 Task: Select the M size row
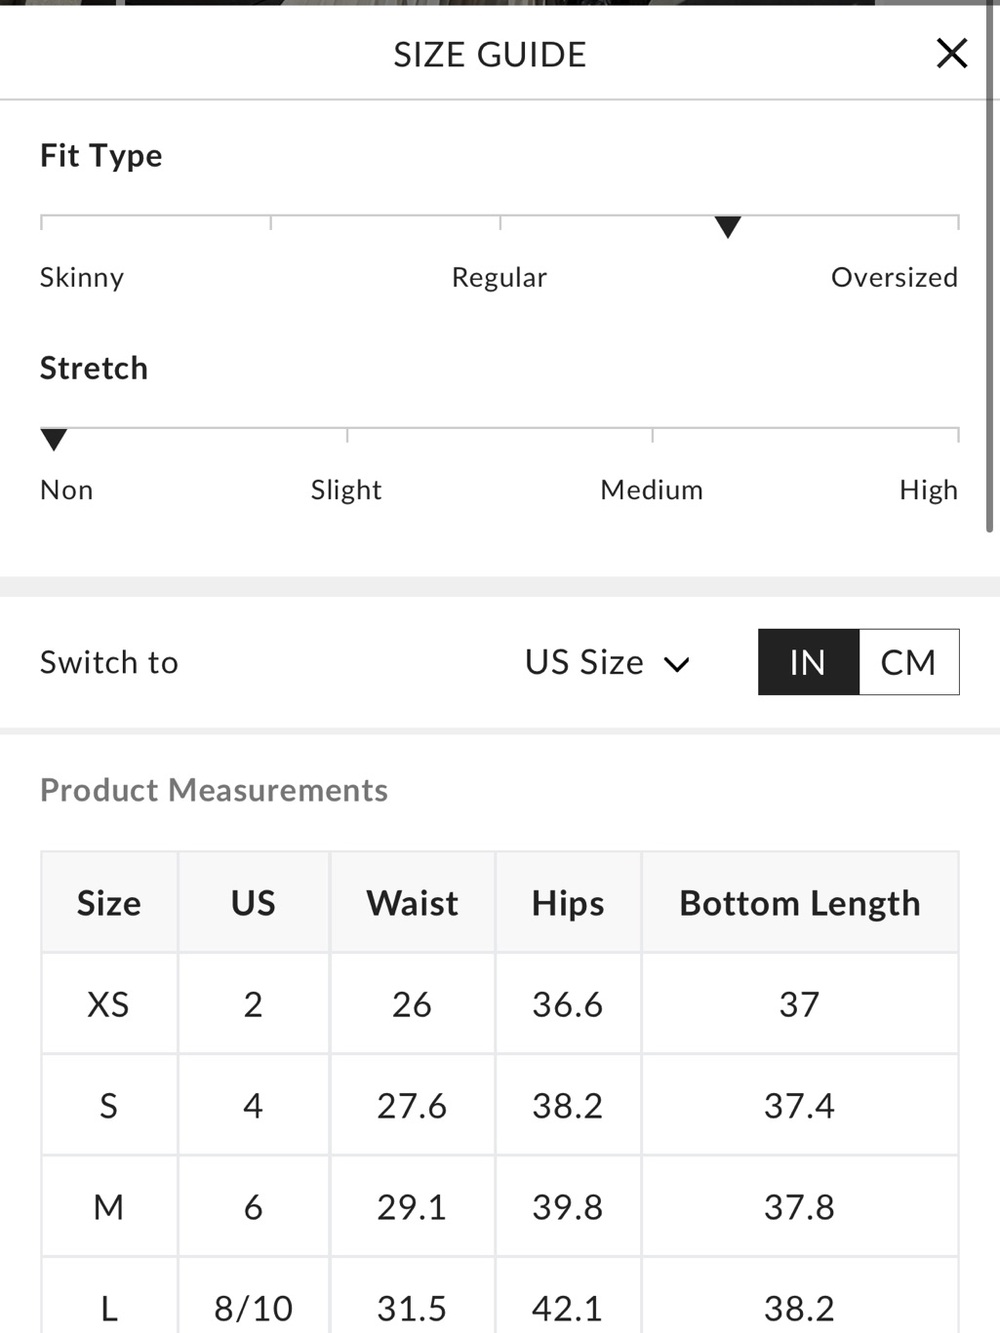click(500, 1207)
